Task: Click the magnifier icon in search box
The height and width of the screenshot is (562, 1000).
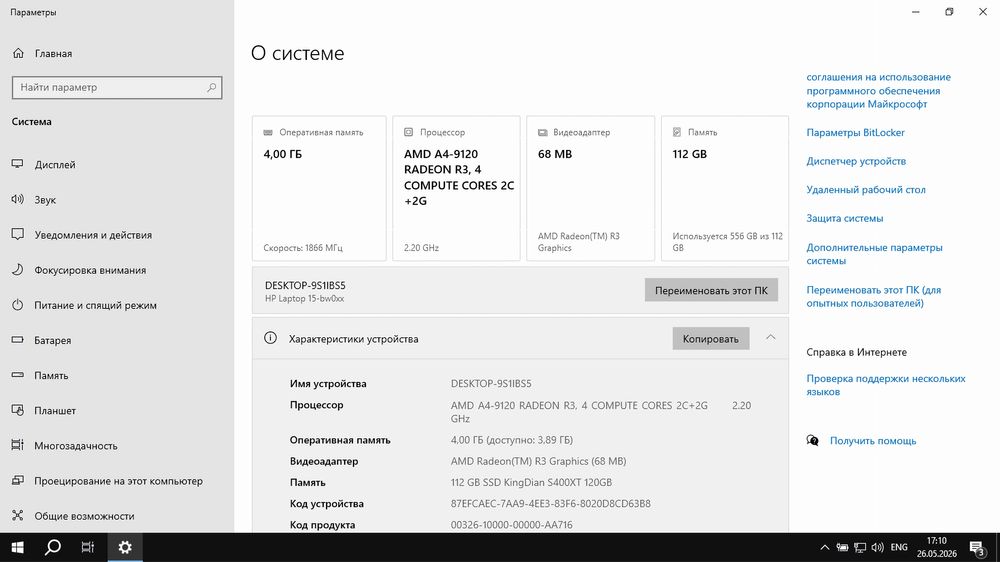Action: [211, 87]
